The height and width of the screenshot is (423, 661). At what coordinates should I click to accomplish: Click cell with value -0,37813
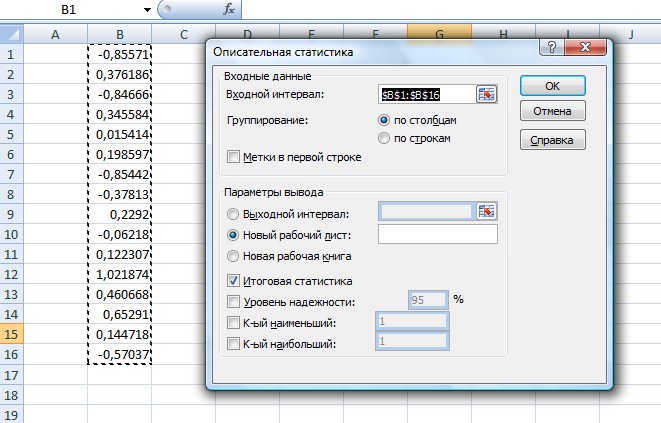[120, 194]
